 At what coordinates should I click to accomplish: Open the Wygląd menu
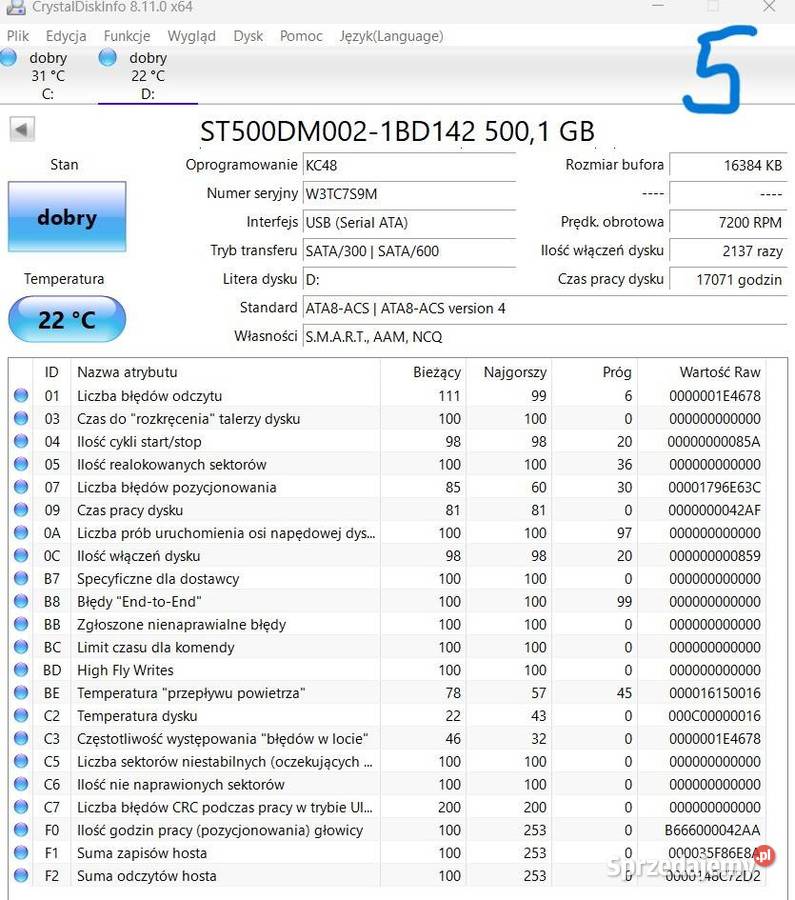tap(192, 36)
